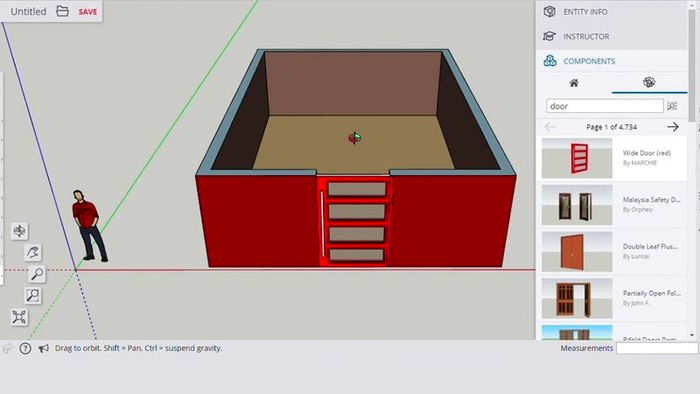Click the door search input field
This screenshot has width=700, height=394.
[604, 106]
